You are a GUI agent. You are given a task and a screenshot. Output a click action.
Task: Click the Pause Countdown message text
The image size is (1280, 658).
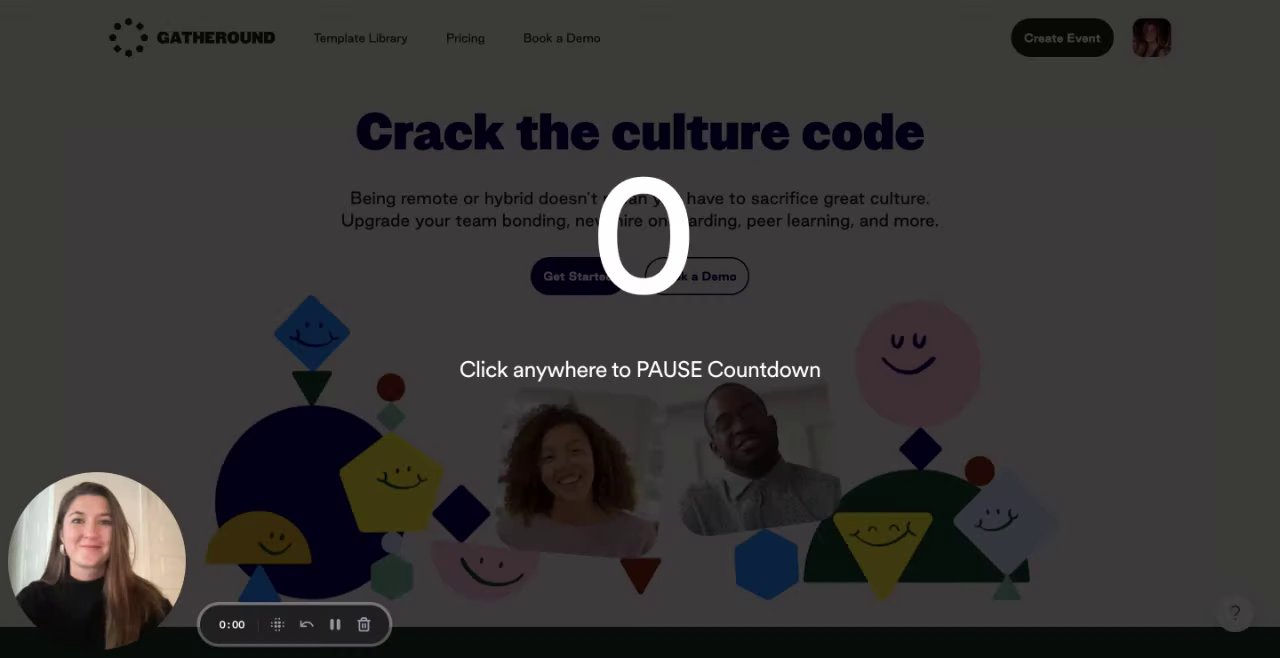coord(640,369)
